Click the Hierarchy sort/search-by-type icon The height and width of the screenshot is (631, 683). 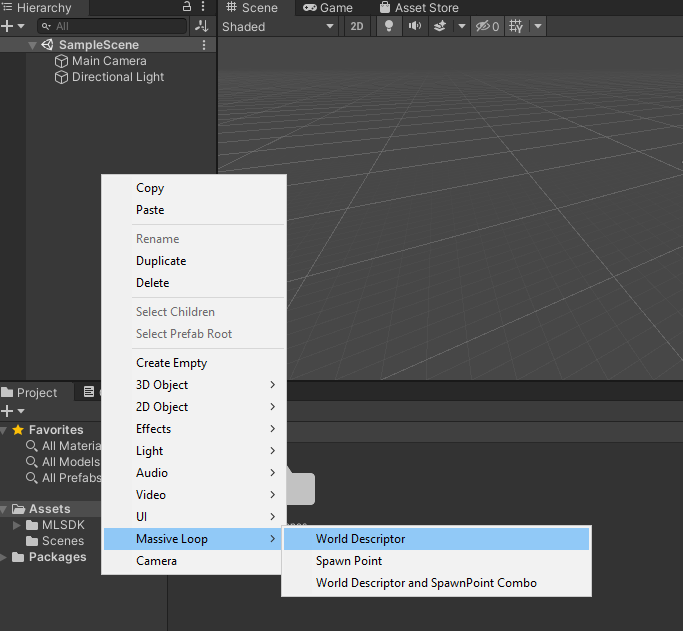coord(201,26)
